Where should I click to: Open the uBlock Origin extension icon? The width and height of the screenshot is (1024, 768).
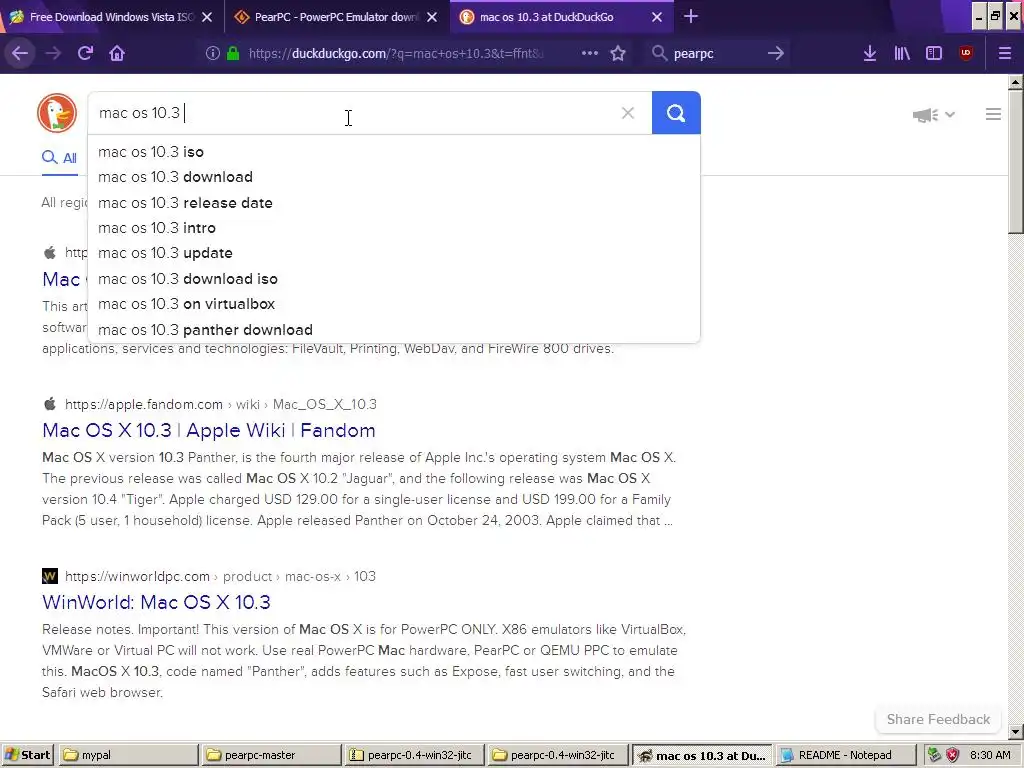coord(966,54)
